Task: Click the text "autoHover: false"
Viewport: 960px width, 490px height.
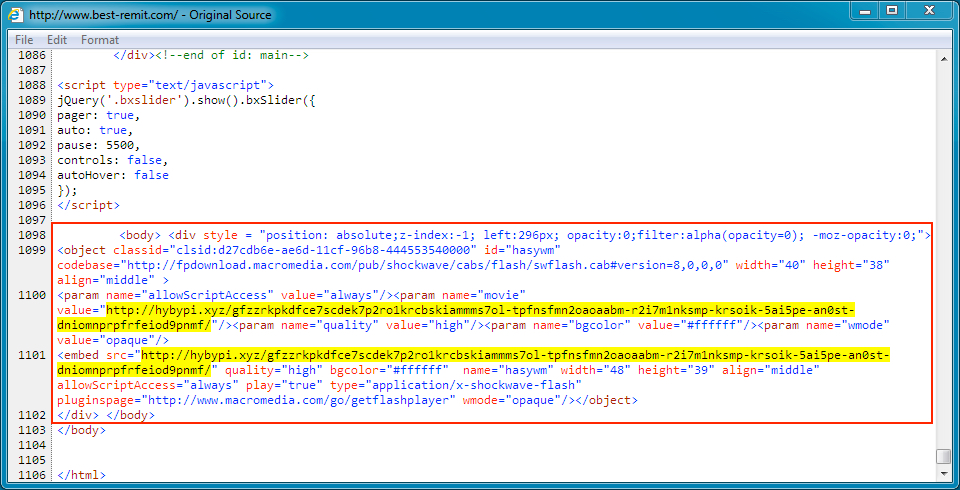Action: click(x=113, y=175)
